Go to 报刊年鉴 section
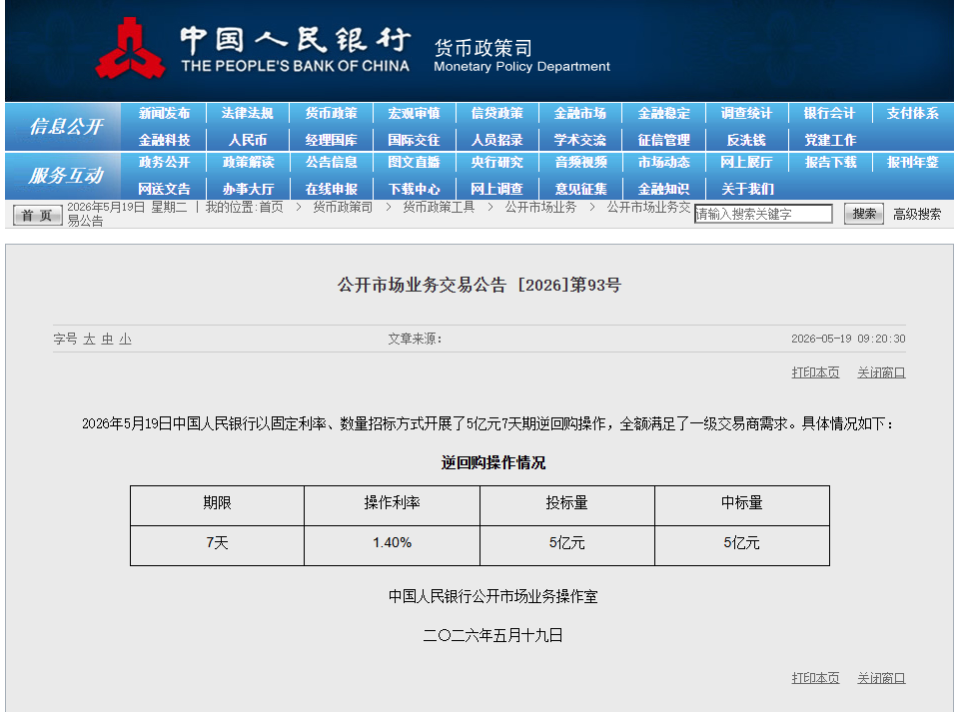Screen dimensions: 960x712 pyautogui.click(x=913, y=162)
